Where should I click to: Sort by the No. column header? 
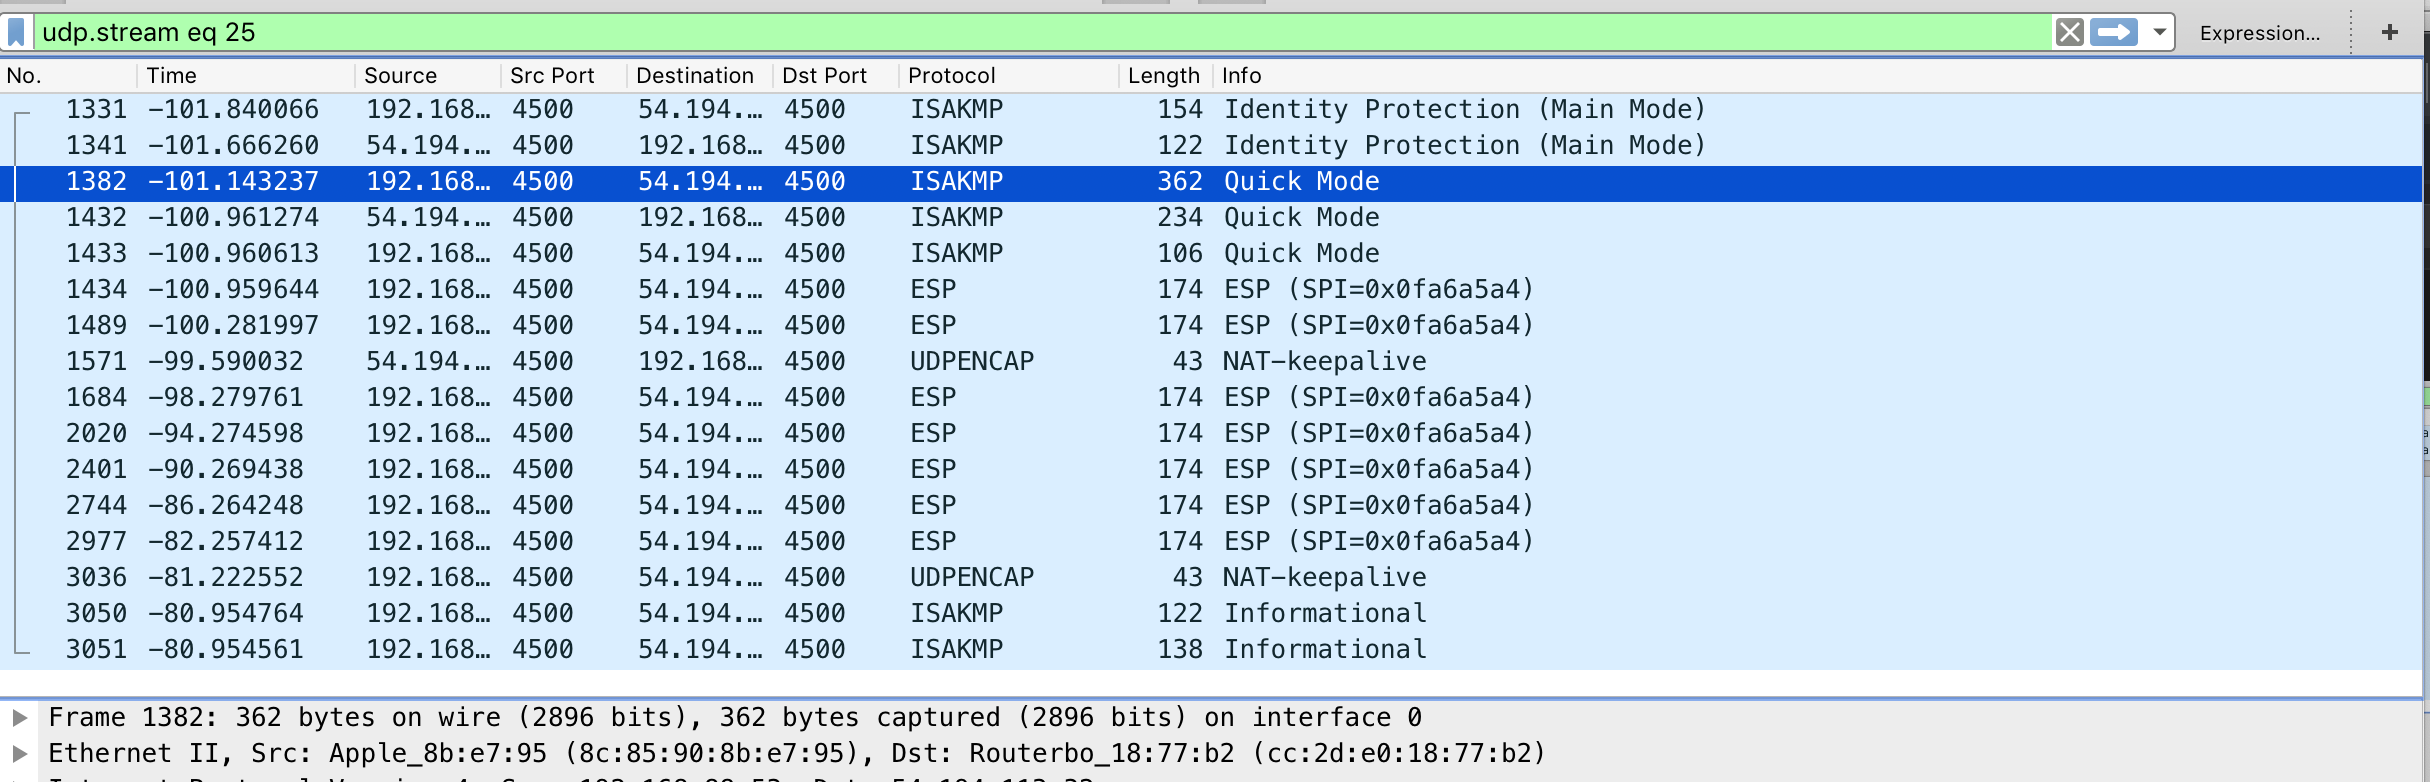[68, 76]
